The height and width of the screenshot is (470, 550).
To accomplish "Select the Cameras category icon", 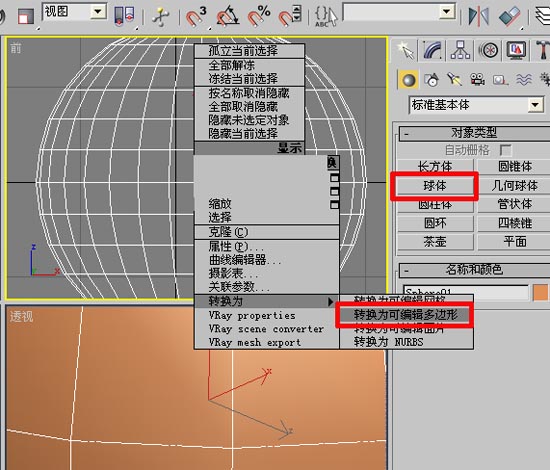I will pos(477,80).
